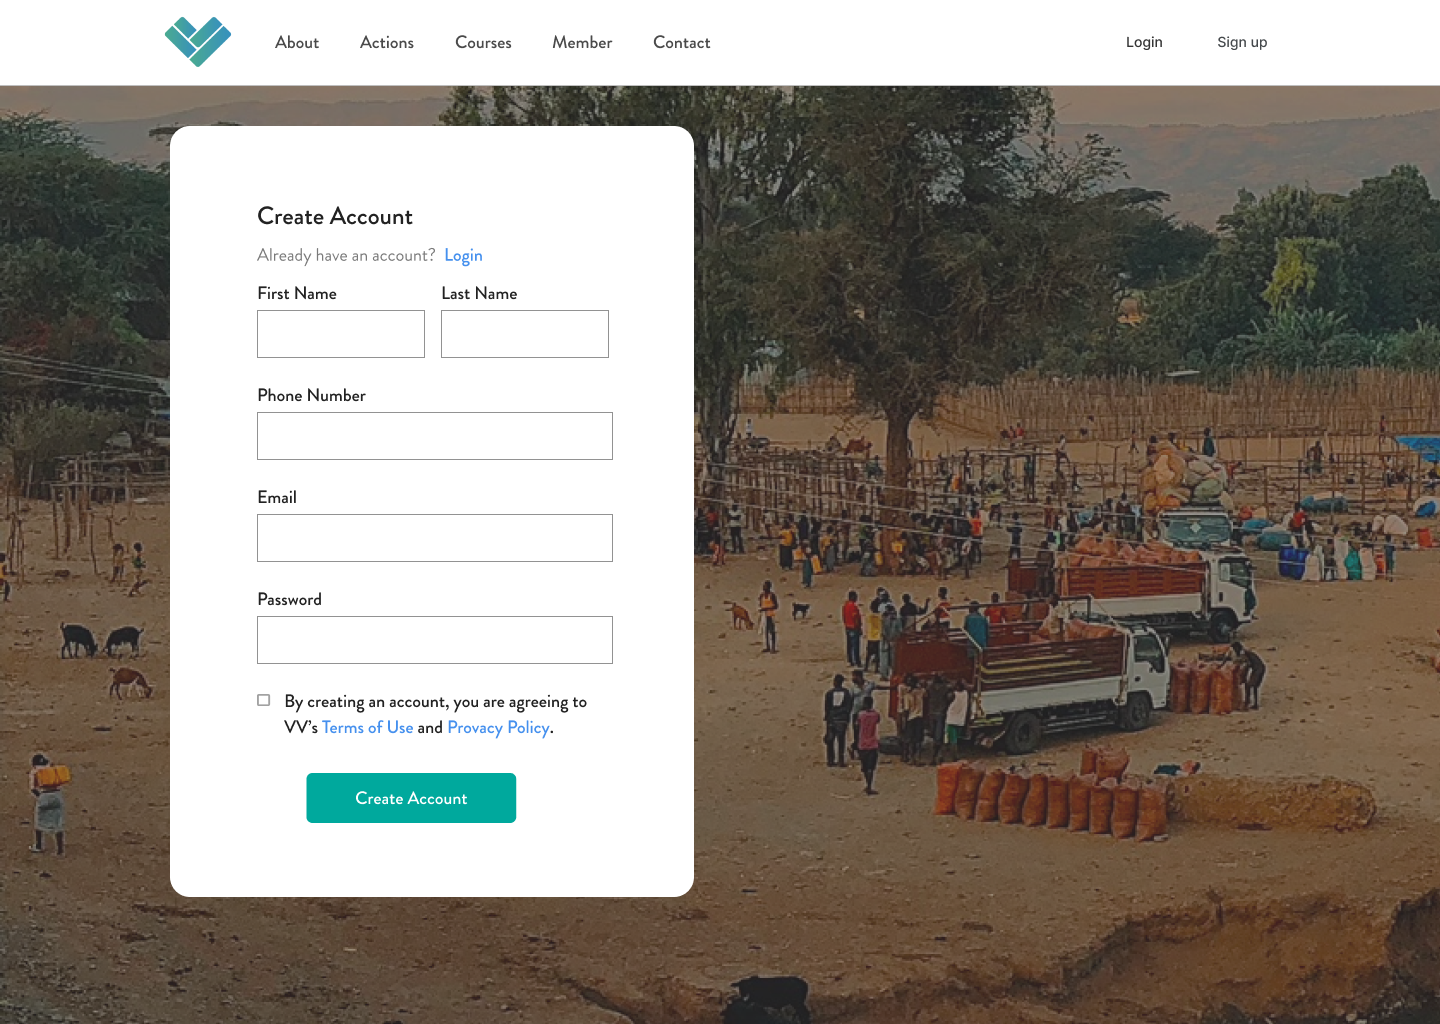1440x1024 pixels.
Task: Click the Password field label
Action: click(289, 599)
